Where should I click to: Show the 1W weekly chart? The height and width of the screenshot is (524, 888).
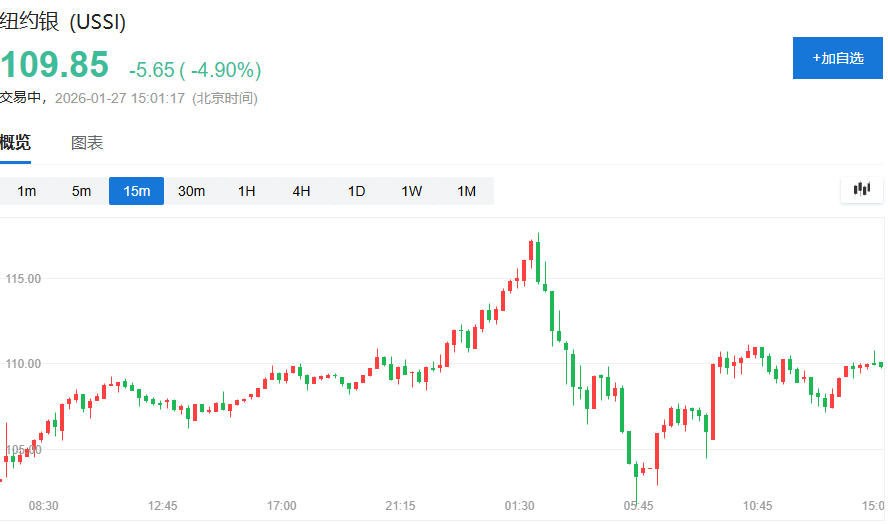click(x=411, y=191)
